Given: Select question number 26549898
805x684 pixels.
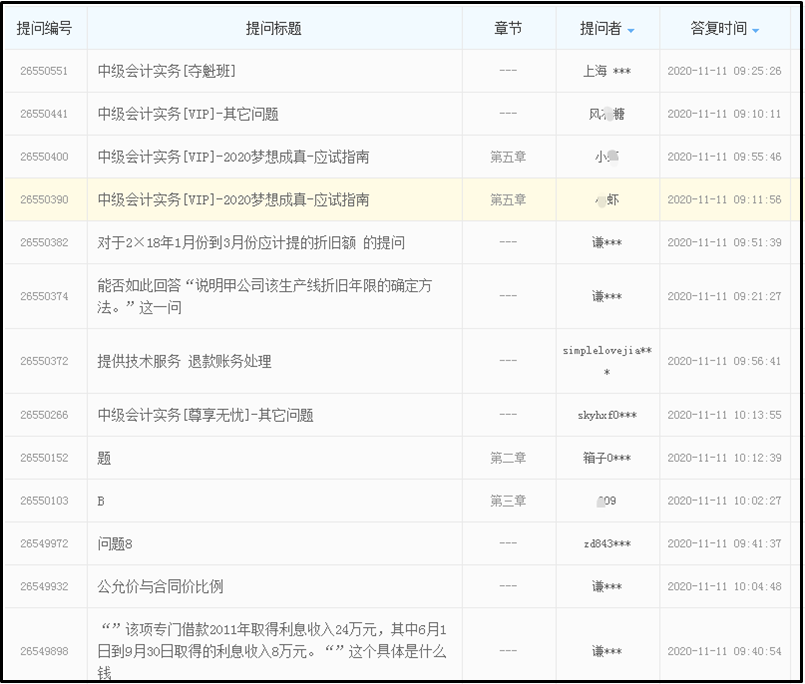Looking at the screenshot, I should 44,651.
